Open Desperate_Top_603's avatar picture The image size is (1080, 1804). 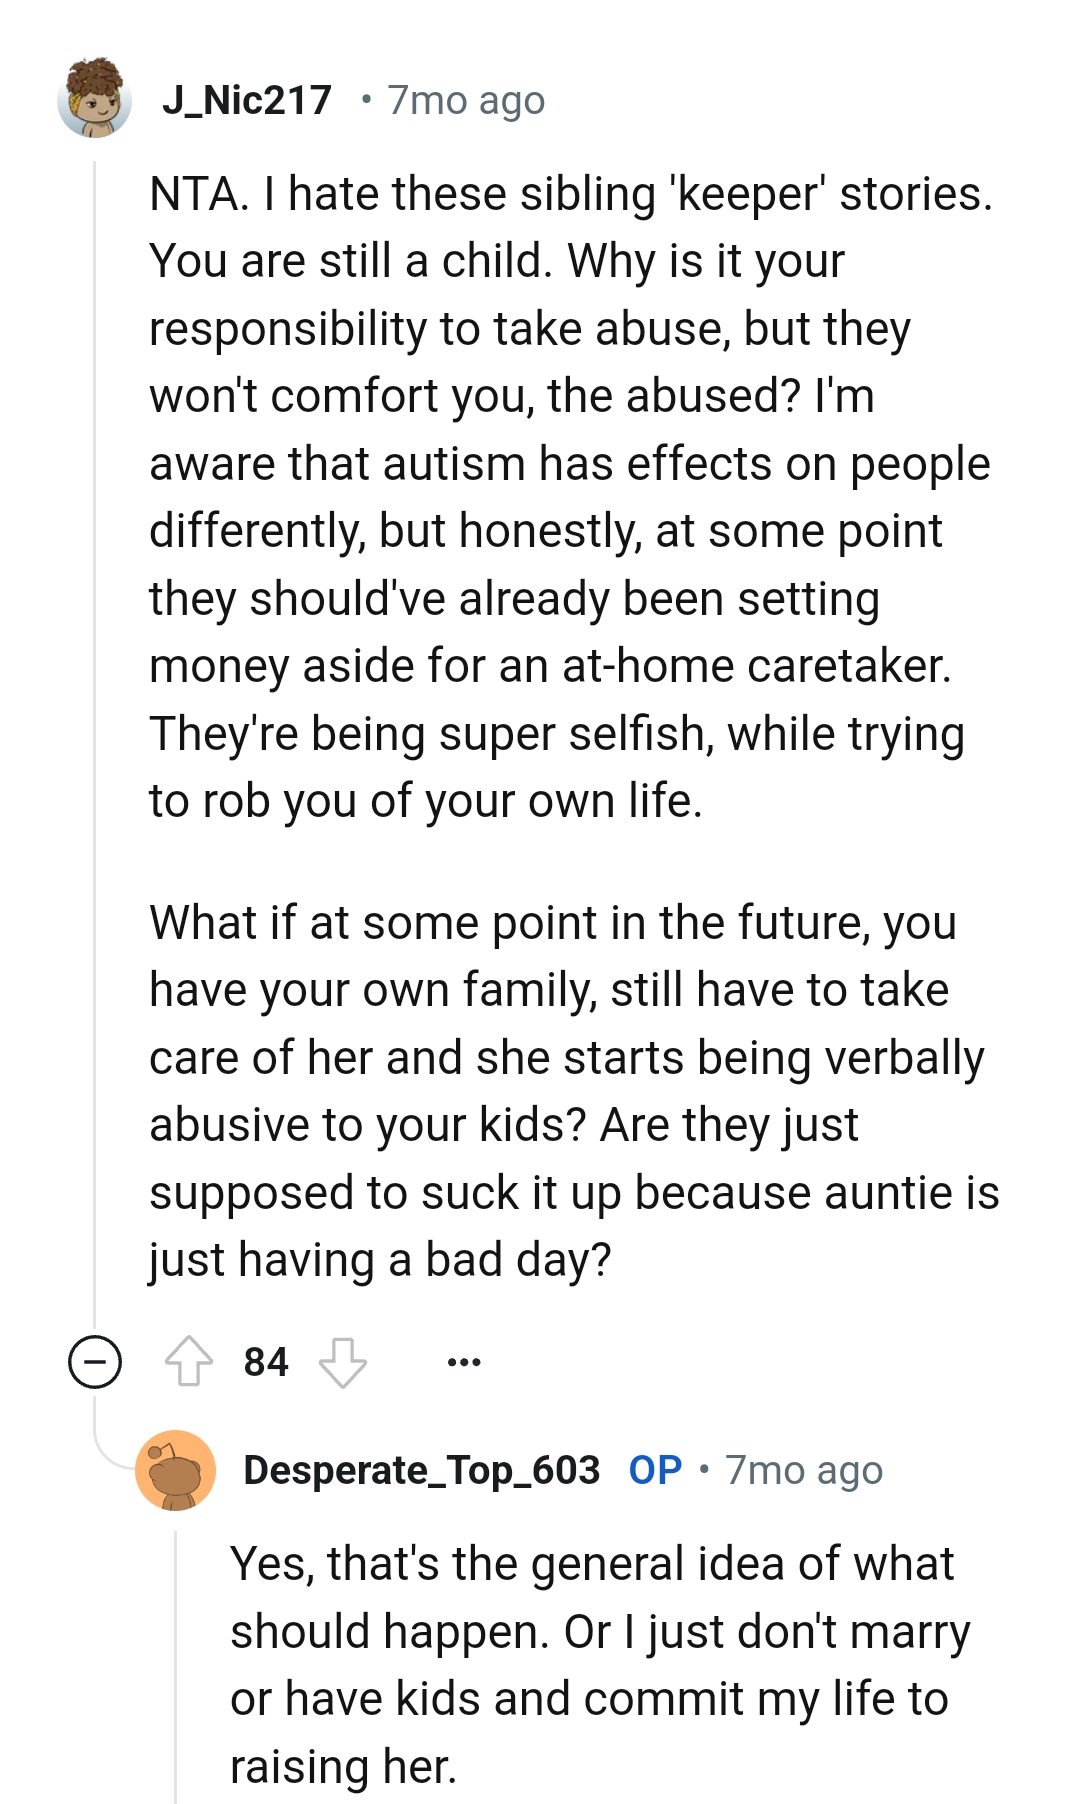[176, 1470]
